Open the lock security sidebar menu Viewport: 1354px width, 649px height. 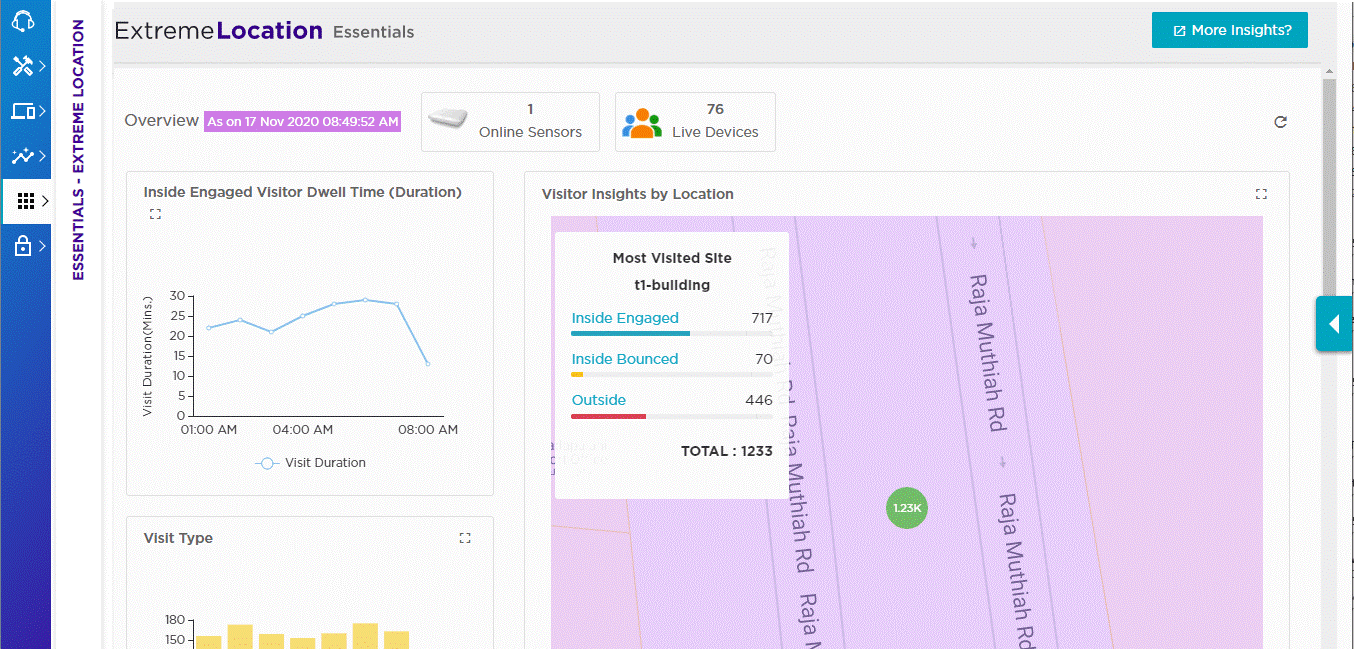tap(22, 246)
